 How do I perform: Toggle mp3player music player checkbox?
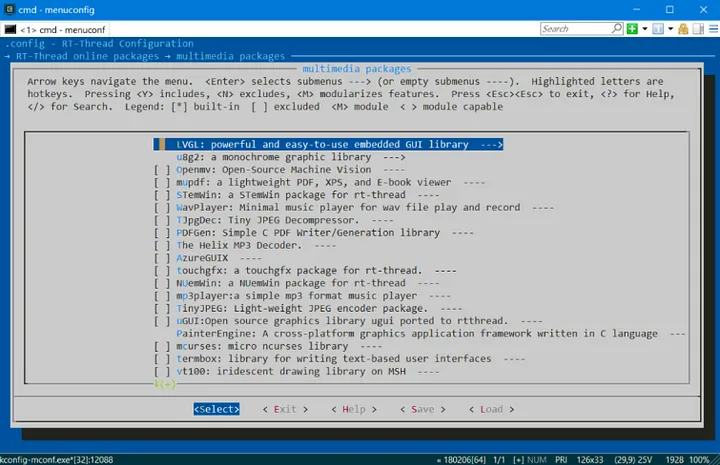(162, 296)
